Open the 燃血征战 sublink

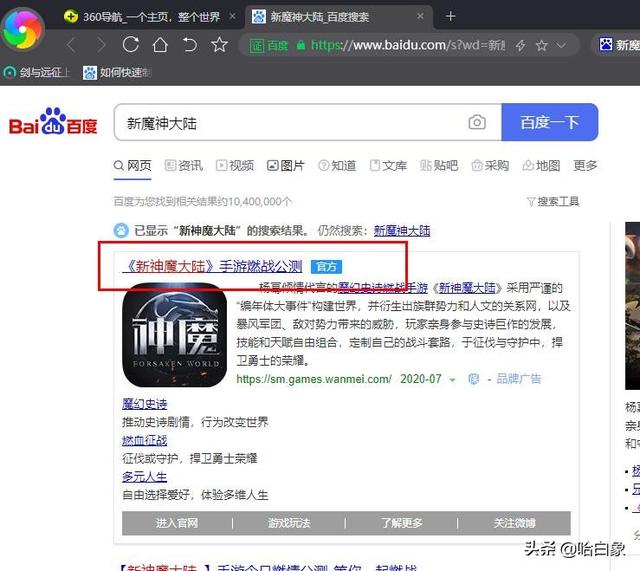coord(144,440)
